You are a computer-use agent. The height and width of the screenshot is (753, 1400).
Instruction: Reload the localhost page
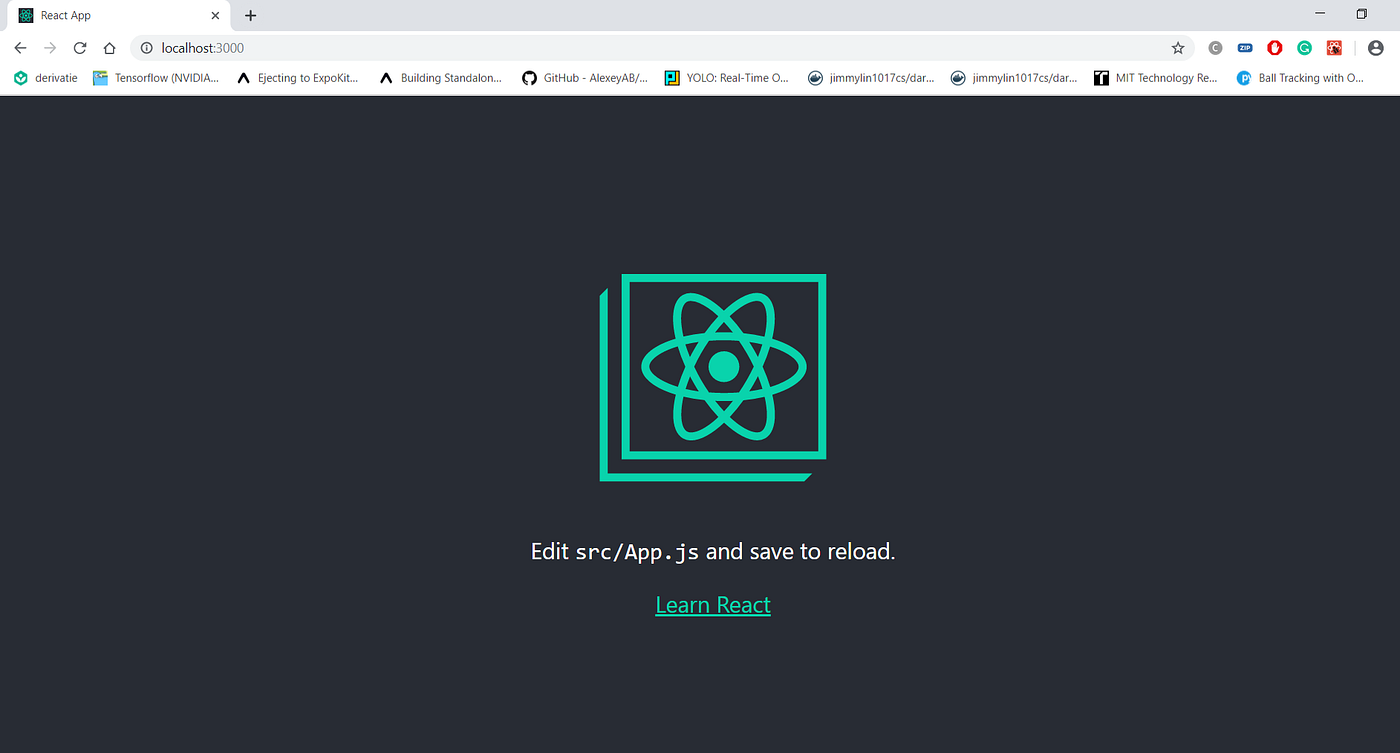pyautogui.click(x=80, y=48)
